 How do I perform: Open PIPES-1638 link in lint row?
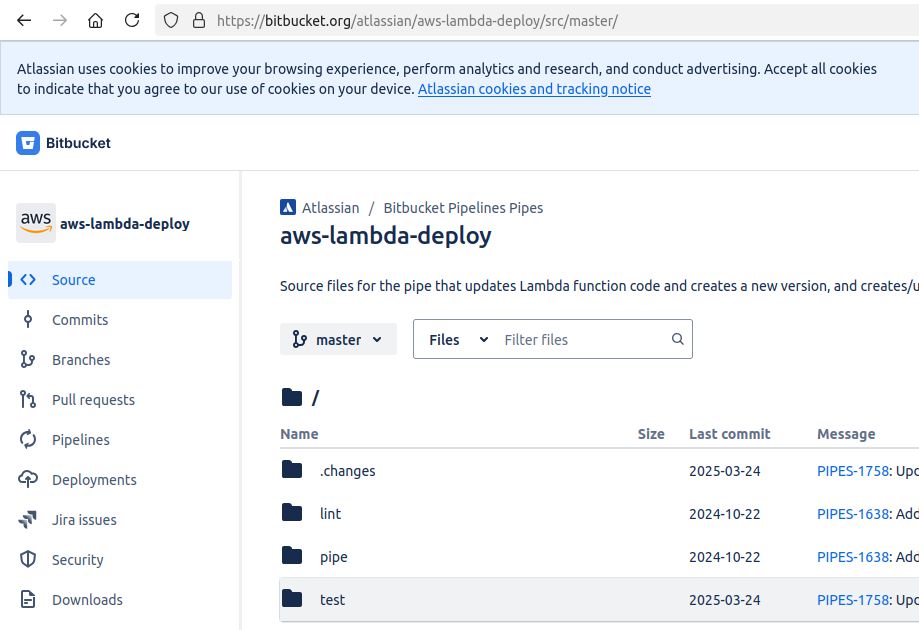(x=853, y=513)
